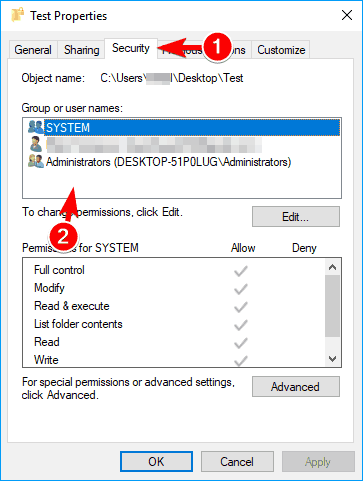Select the Security tab
The image size is (363, 481).
[x=131, y=48]
